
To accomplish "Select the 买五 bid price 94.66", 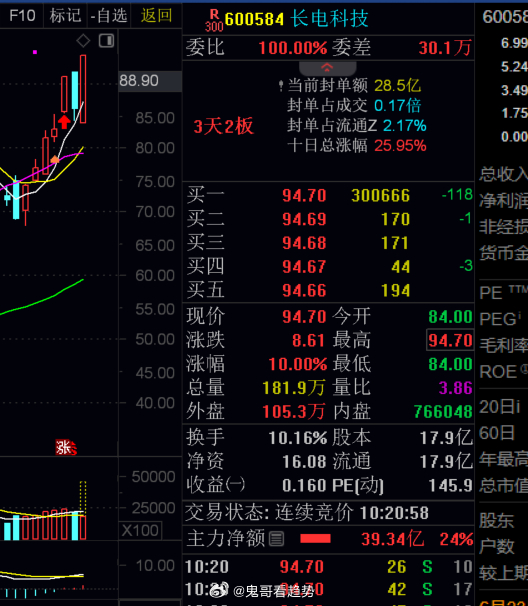I will coord(304,291).
